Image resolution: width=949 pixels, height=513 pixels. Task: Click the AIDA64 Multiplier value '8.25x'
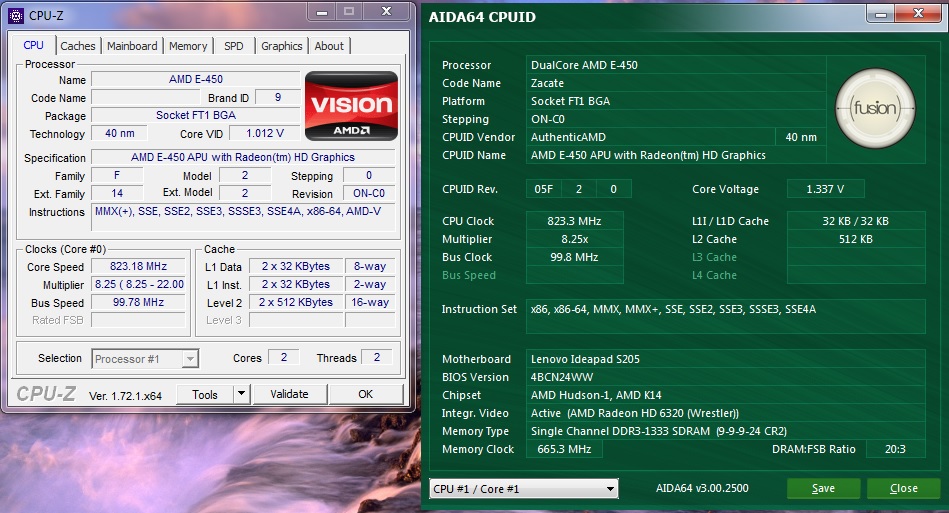pos(574,240)
